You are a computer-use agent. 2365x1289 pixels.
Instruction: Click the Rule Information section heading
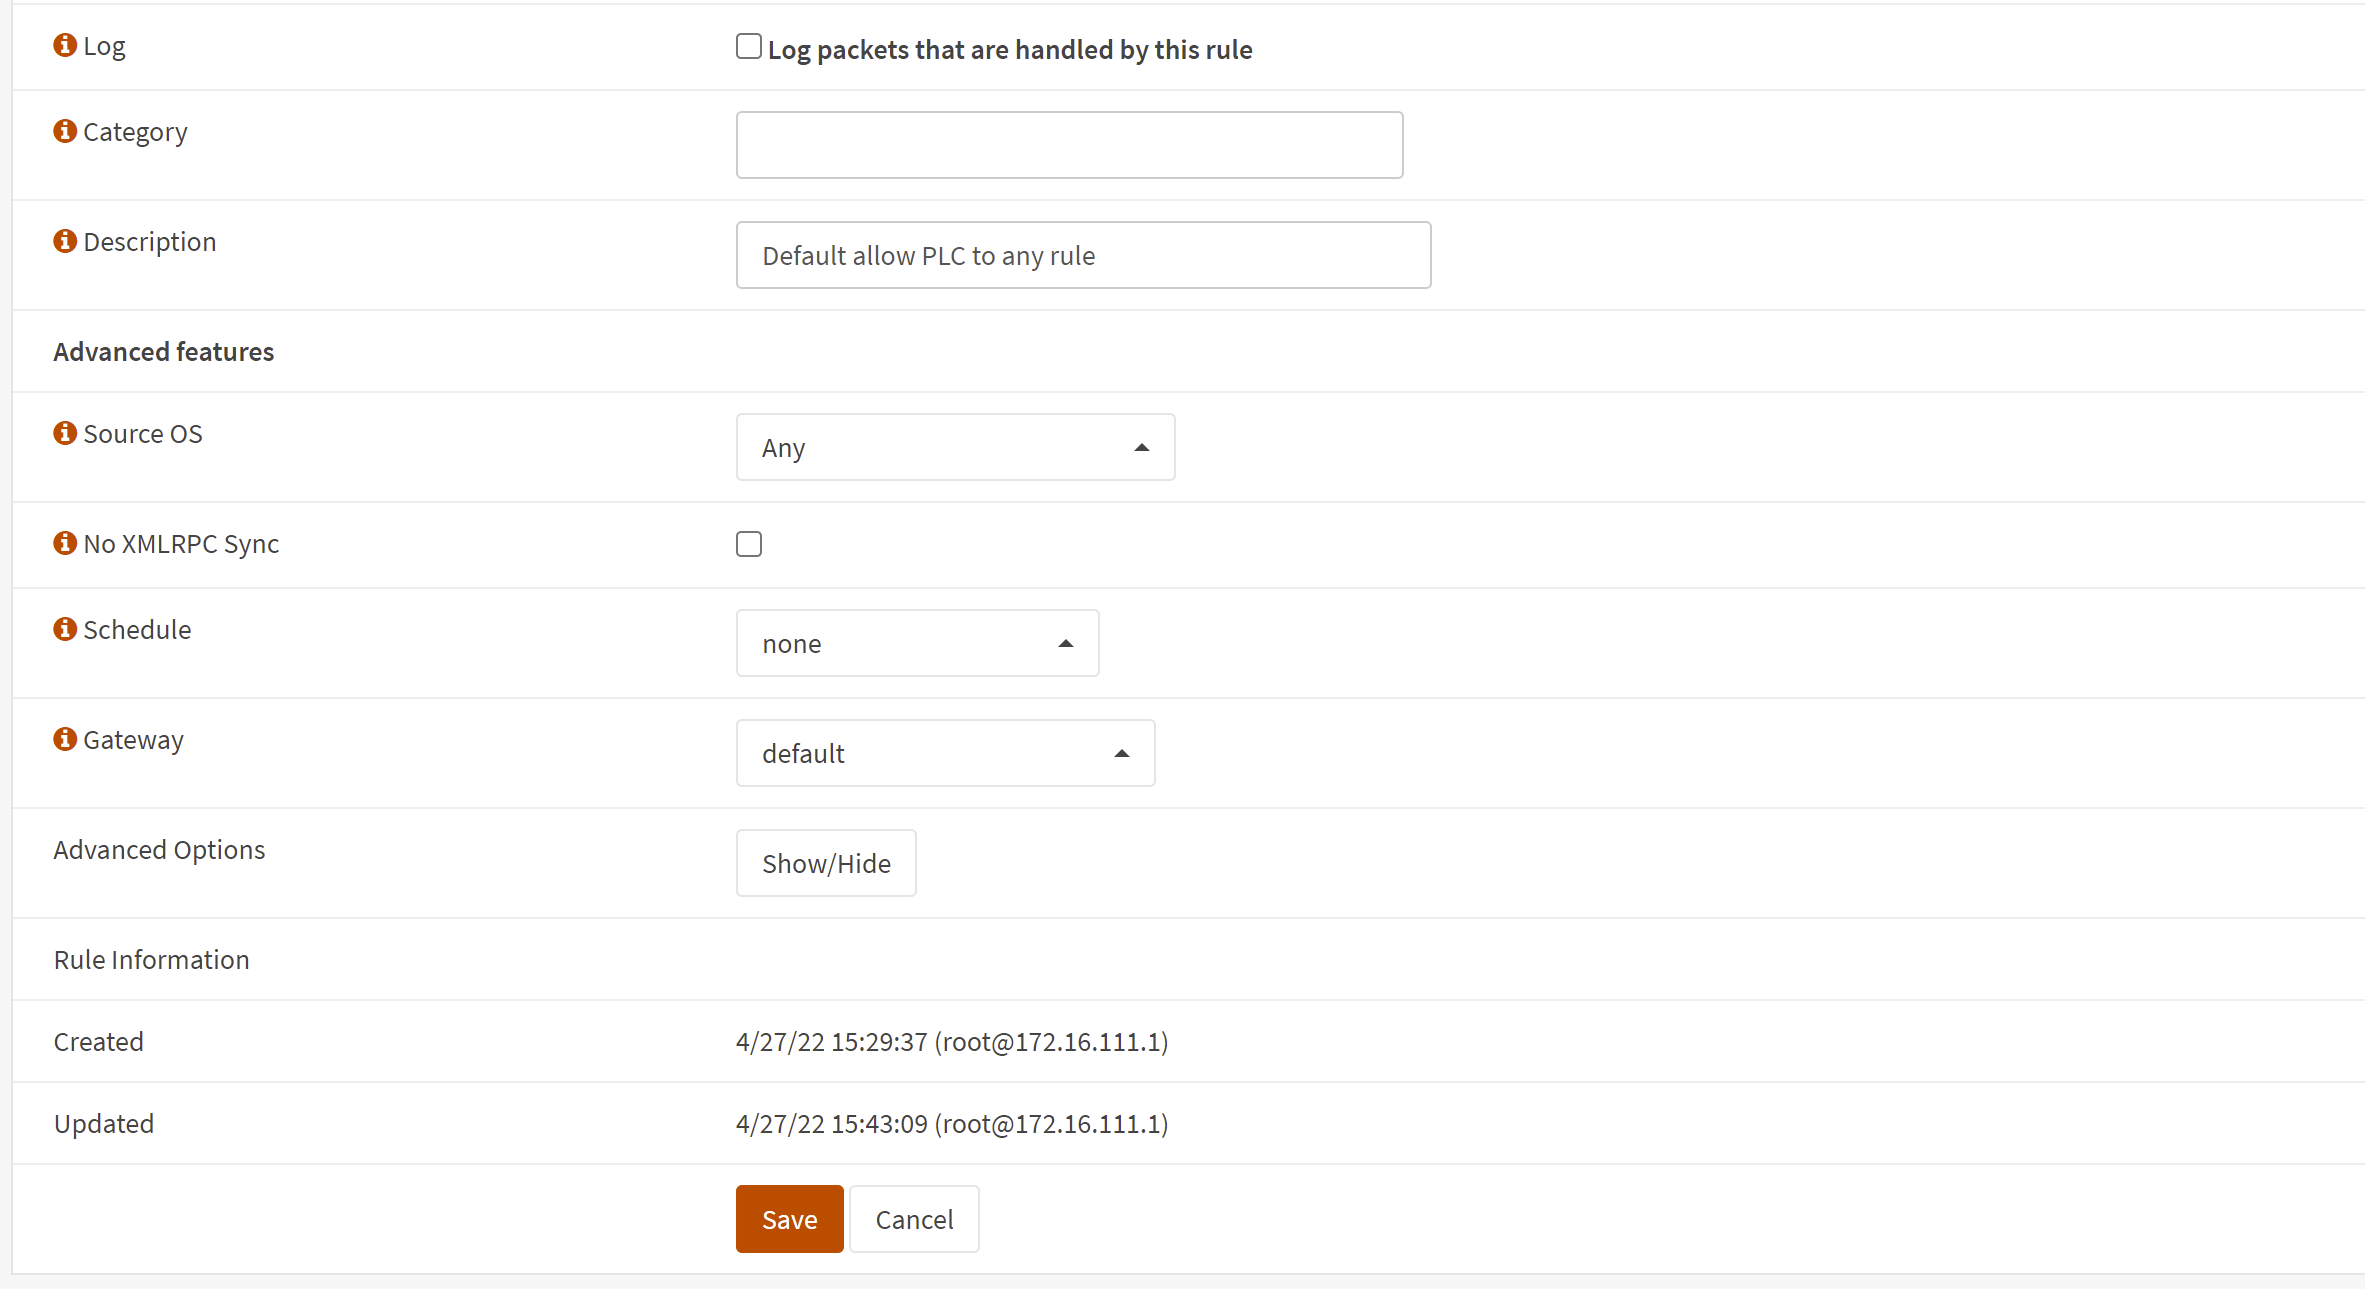click(152, 959)
